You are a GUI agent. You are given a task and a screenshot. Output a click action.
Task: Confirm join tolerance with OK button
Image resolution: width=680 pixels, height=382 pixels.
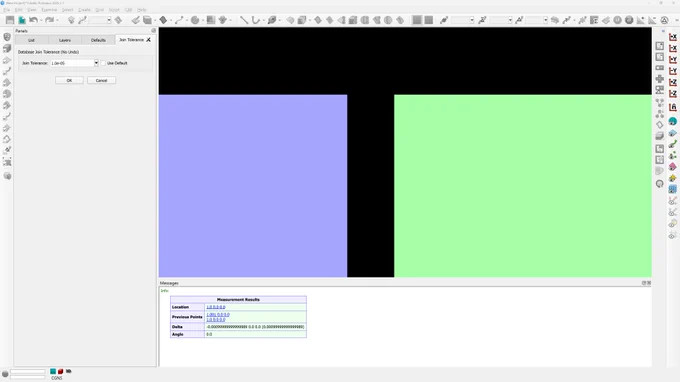pos(69,81)
